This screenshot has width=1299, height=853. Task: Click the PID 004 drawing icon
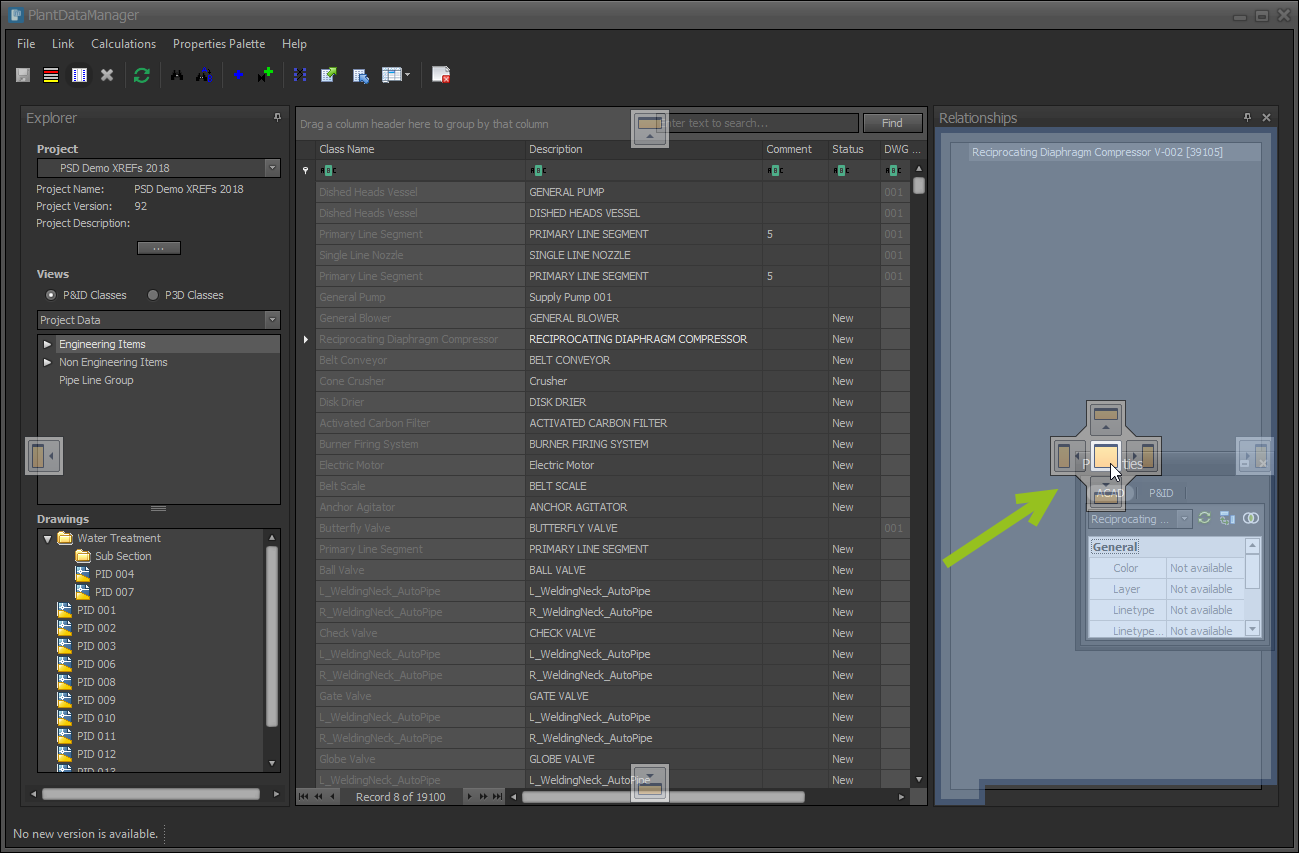tap(83, 574)
